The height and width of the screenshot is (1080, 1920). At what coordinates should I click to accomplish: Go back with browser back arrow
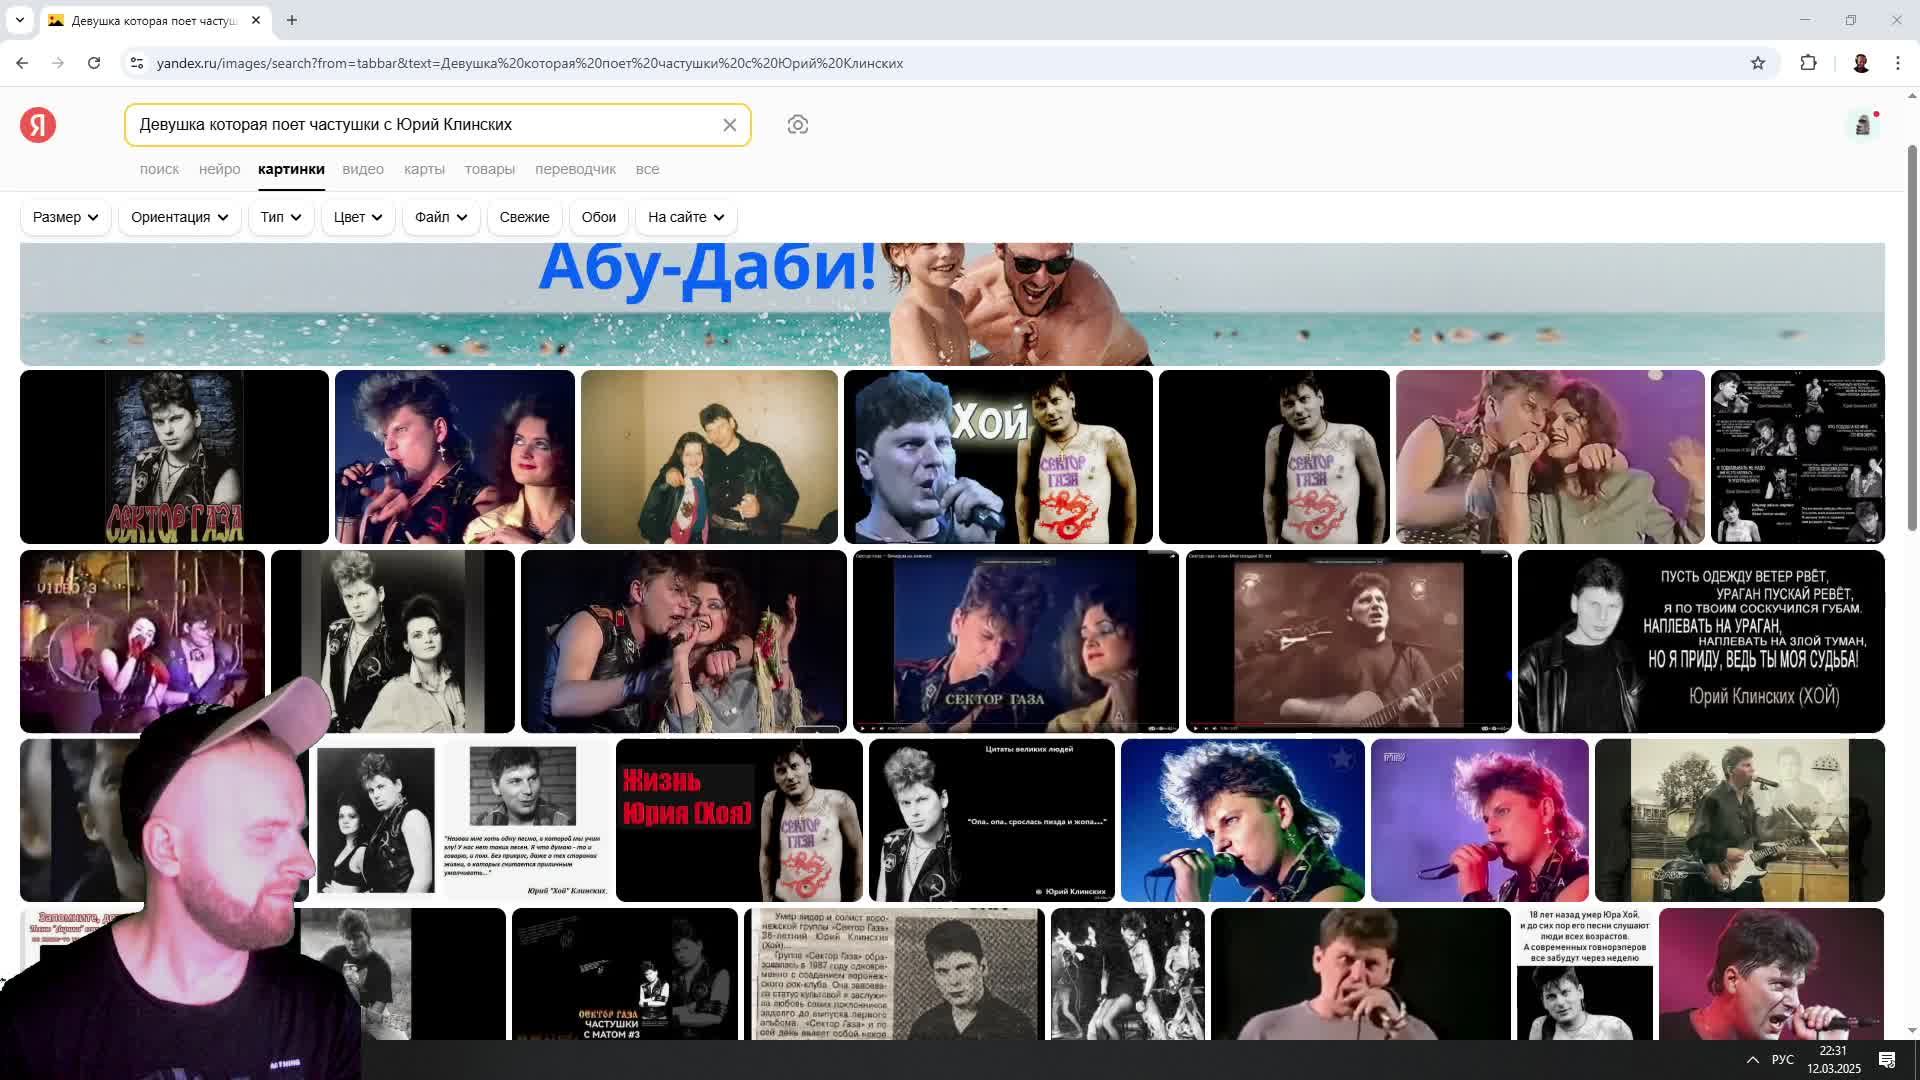click(x=22, y=63)
